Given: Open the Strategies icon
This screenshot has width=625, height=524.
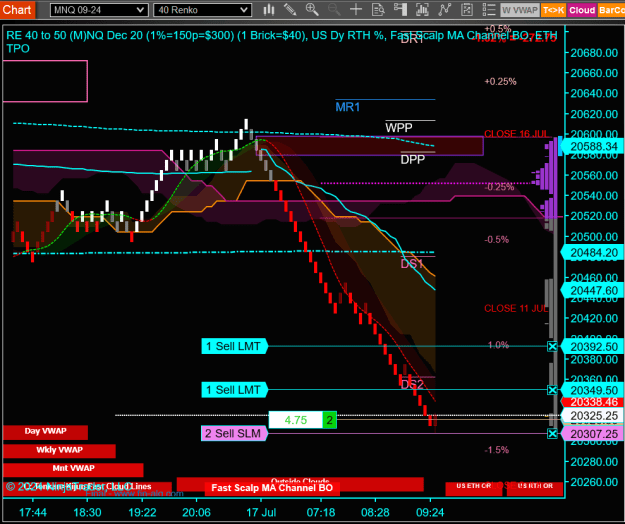Looking at the screenshot, I should pyautogui.click(x=467, y=10).
